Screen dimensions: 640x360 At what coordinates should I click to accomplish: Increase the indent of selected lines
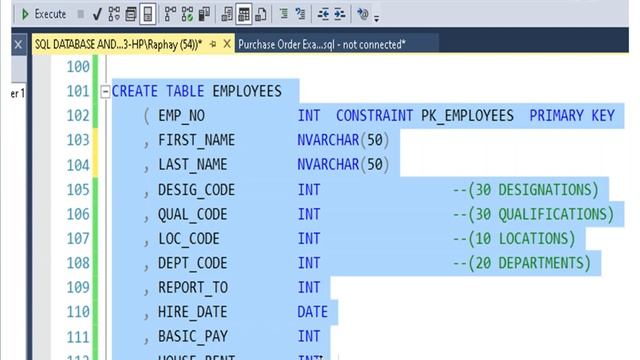pyautogui.click(x=340, y=14)
